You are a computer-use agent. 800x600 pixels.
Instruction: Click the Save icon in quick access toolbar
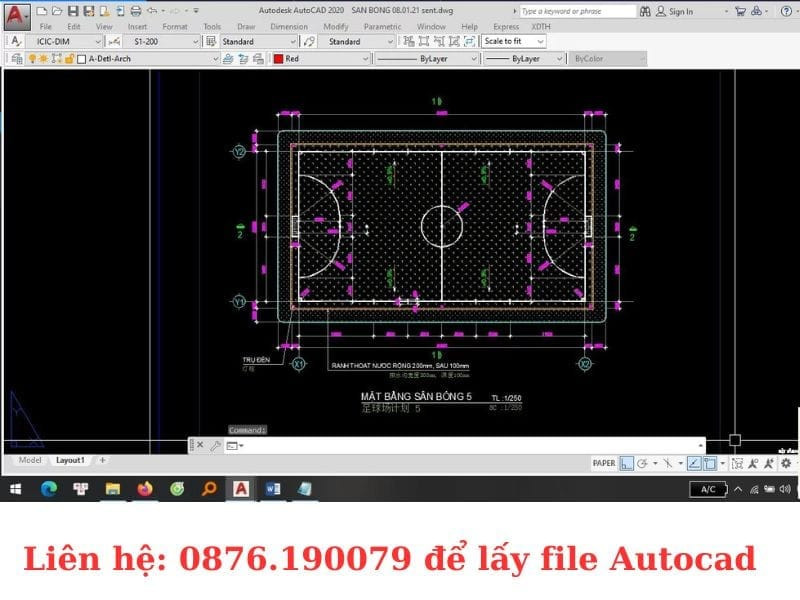tap(73, 11)
